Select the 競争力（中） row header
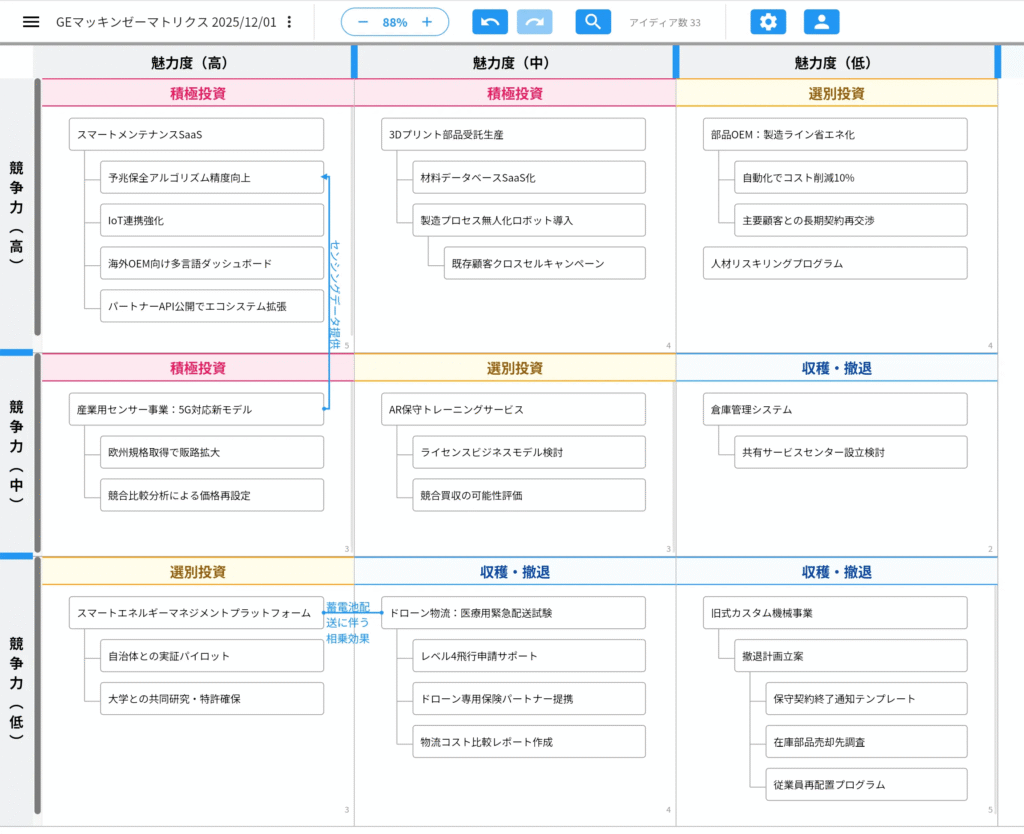The height and width of the screenshot is (834, 1024). pyautogui.click(x=16, y=453)
